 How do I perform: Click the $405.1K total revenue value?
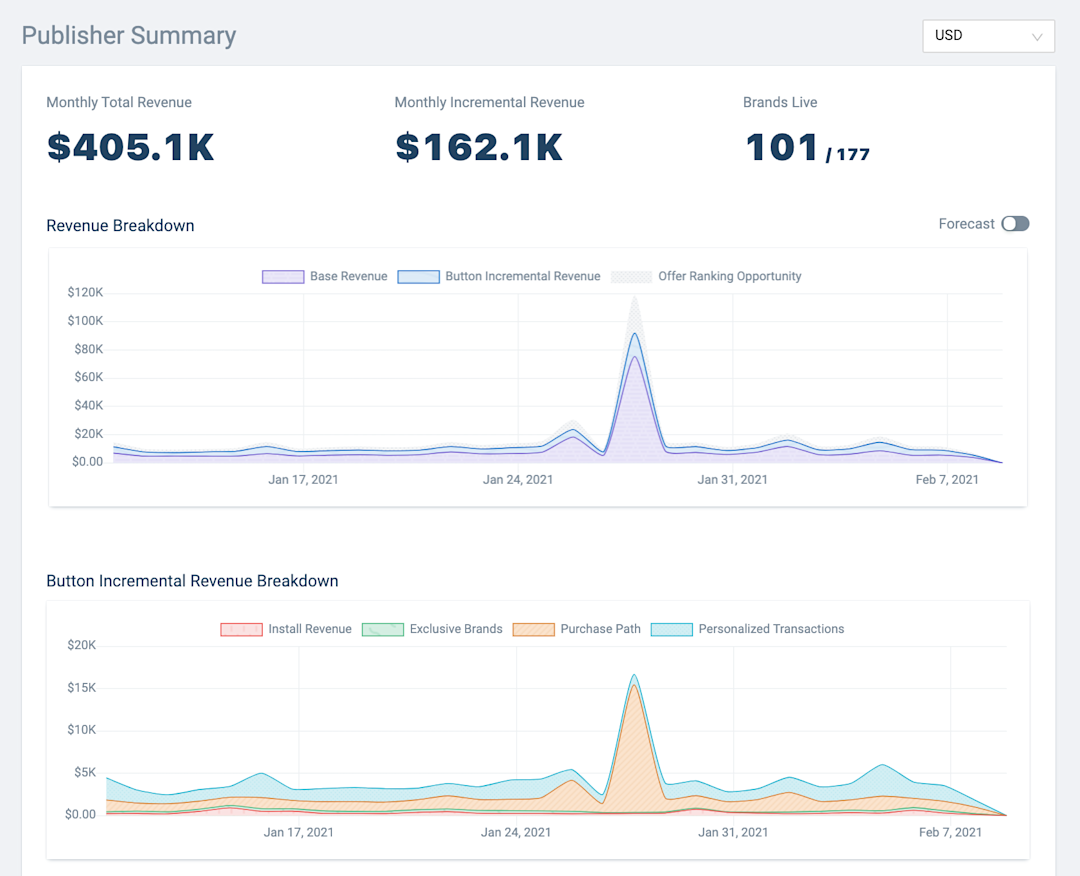click(x=131, y=147)
